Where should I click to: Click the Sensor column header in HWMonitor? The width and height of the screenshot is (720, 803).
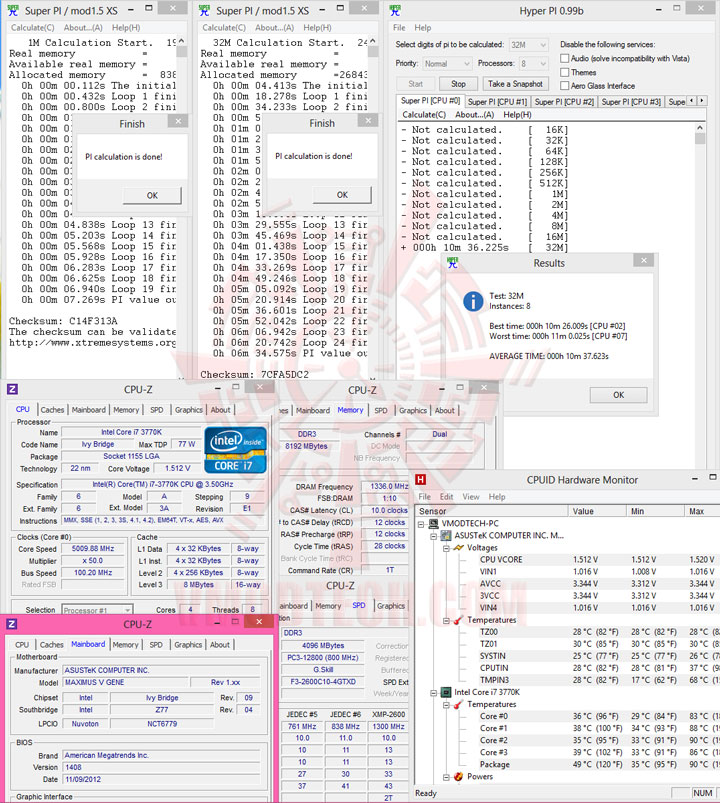pyautogui.click(x=492, y=511)
